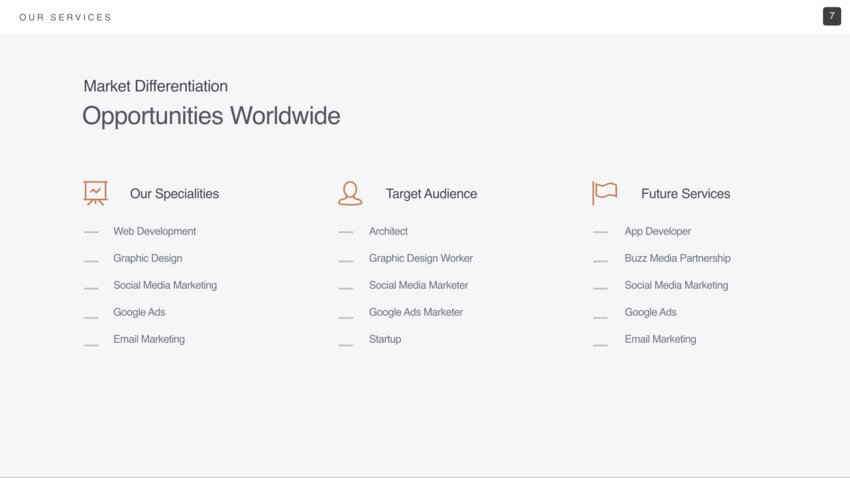
Task: Click the slide number 7 badge
Action: point(831,16)
